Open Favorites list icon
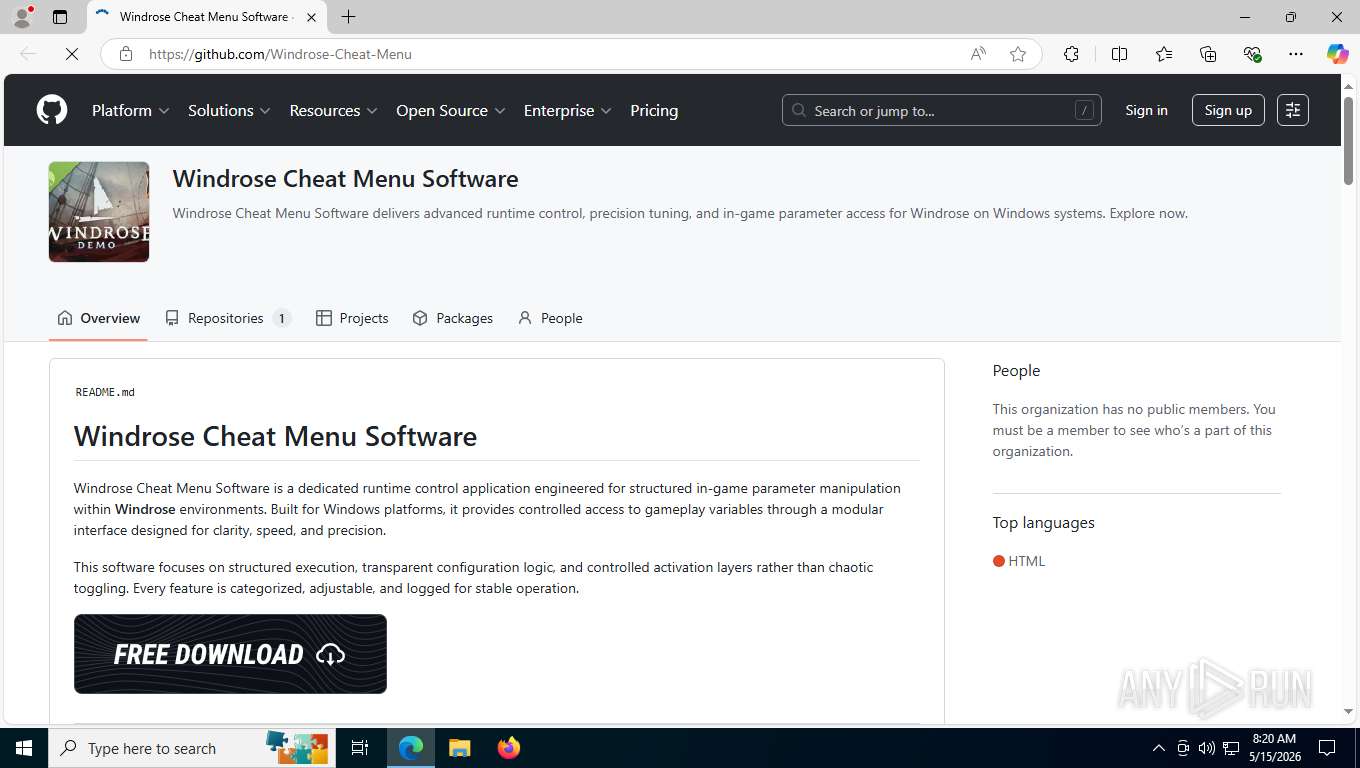1360x768 pixels. (x=1164, y=54)
